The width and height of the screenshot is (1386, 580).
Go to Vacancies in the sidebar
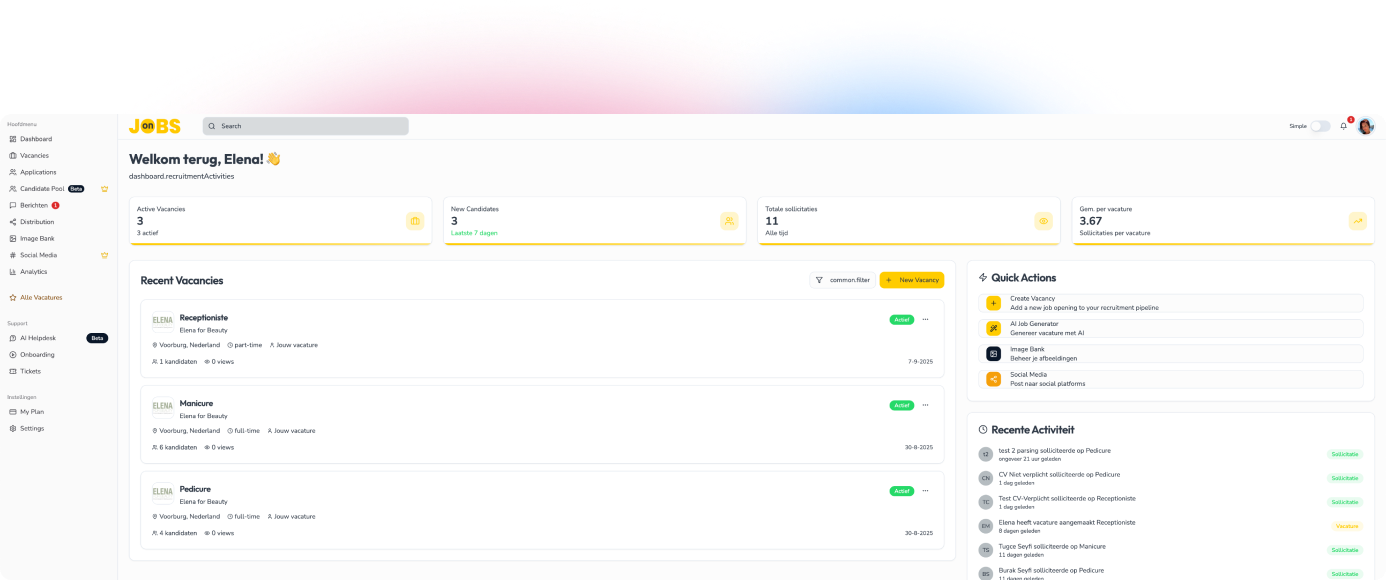(34, 156)
